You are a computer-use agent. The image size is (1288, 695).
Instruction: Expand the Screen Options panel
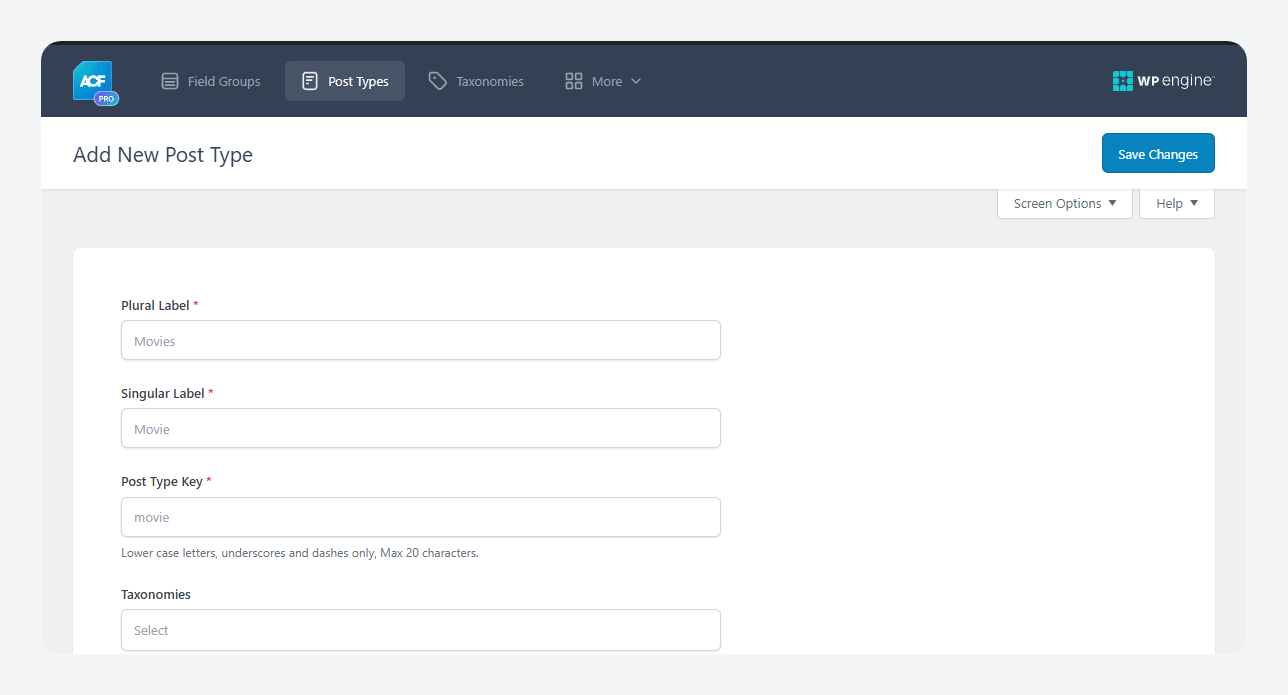coord(1065,203)
